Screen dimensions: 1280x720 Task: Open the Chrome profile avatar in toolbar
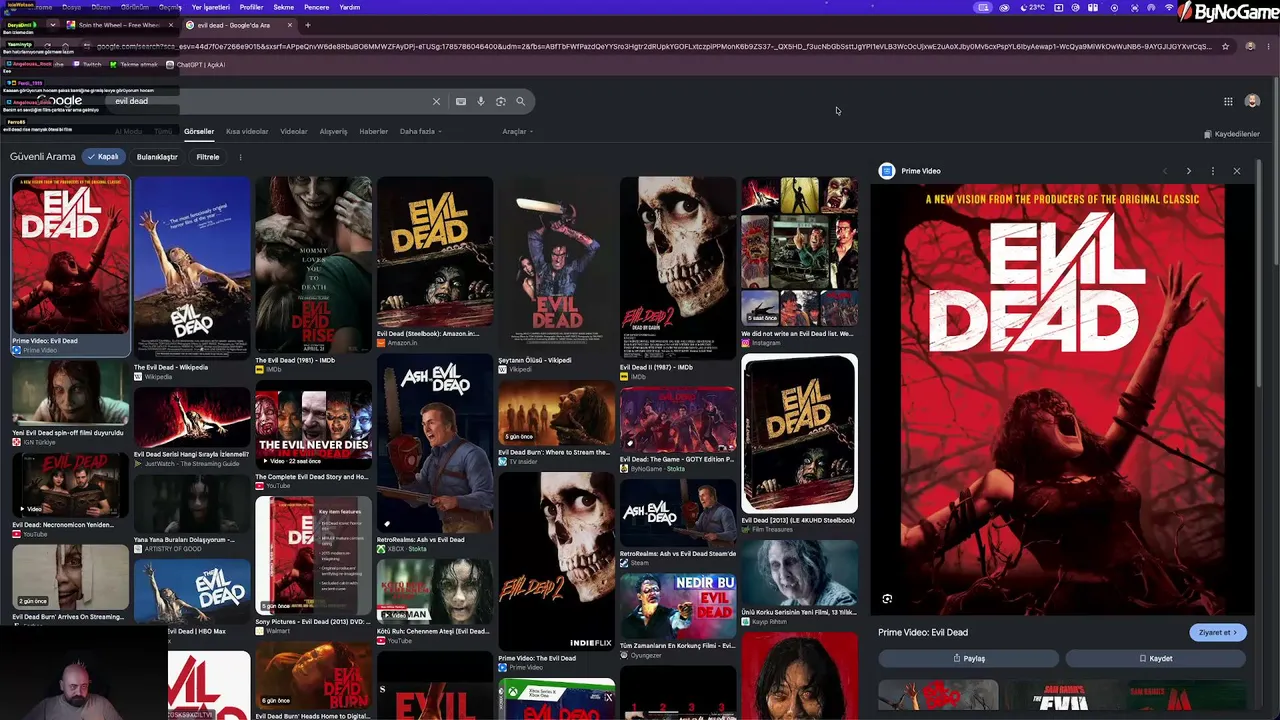tap(1250, 46)
